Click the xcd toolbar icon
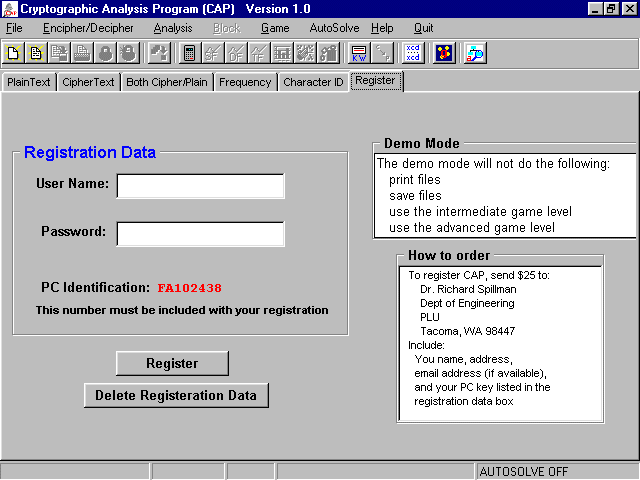640x480 pixels. [412, 53]
